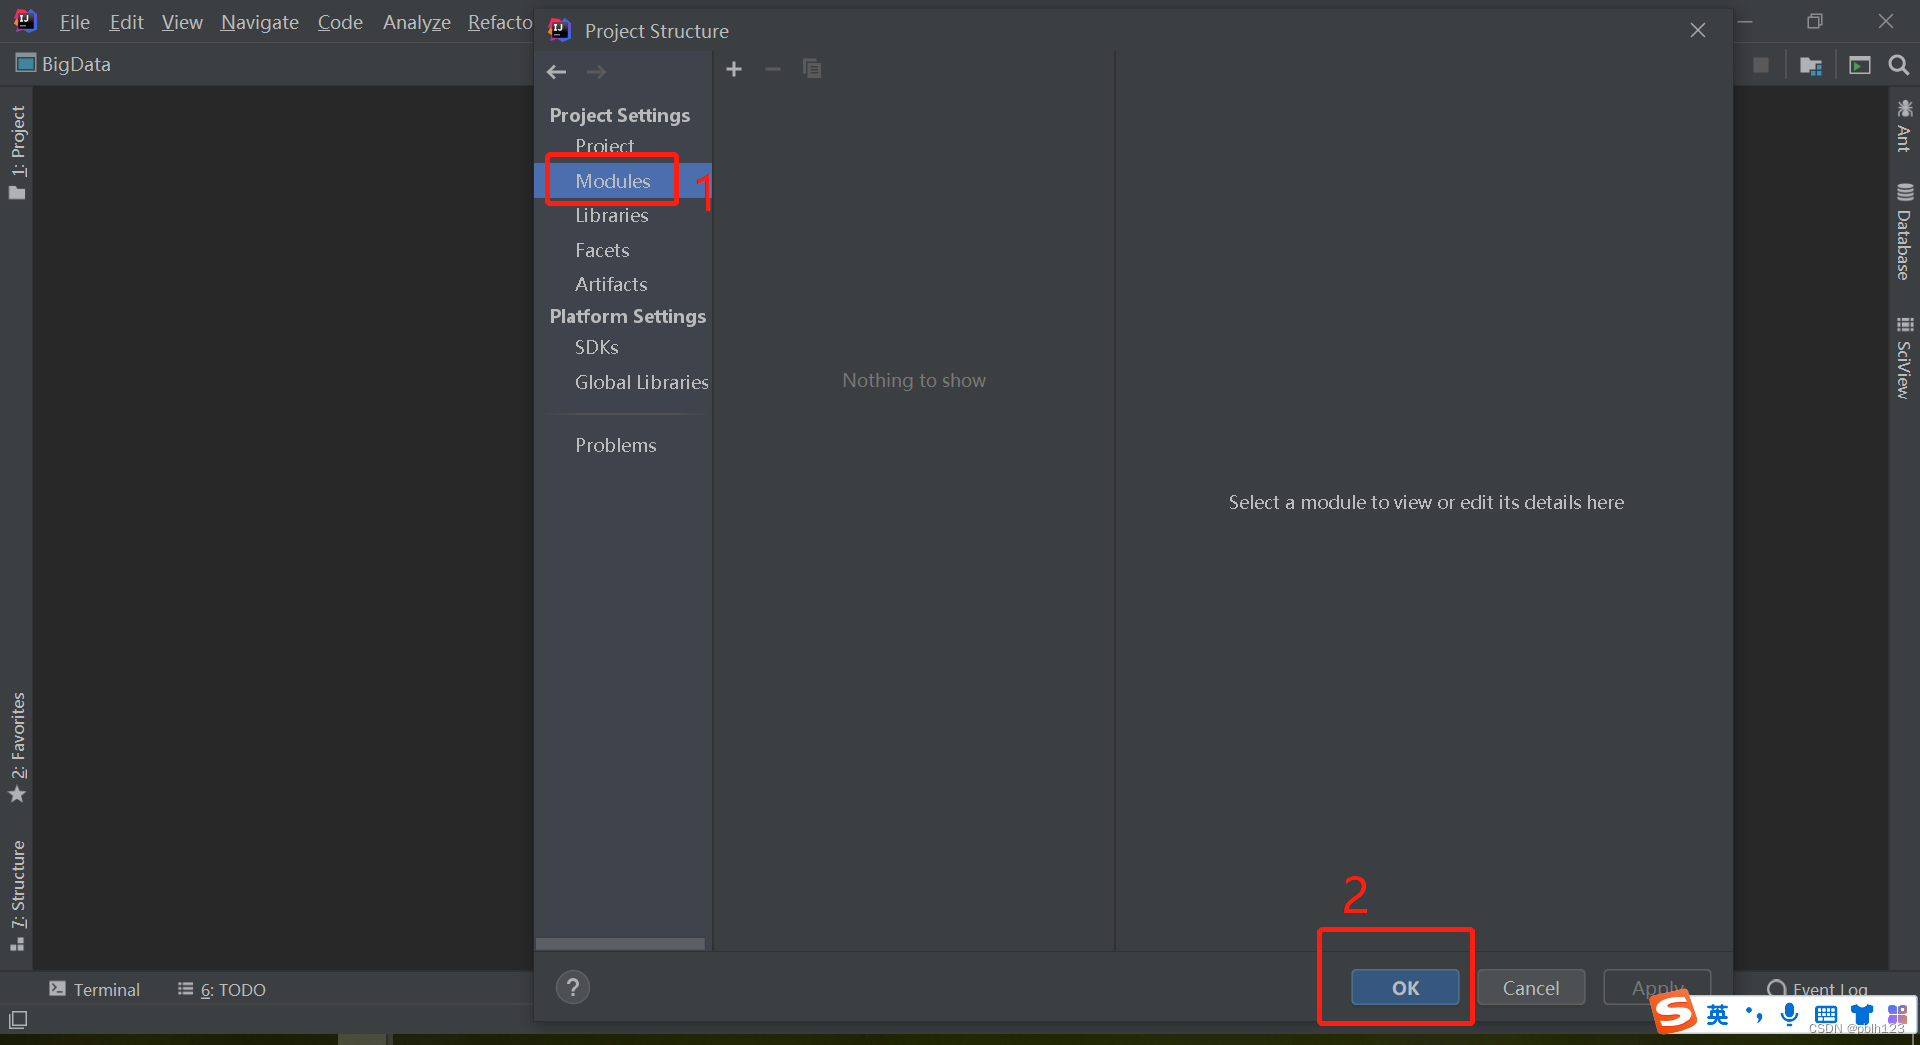The height and width of the screenshot is (1045, 1920).
Task: Close the Project Structure dialog
Action: coord(1698,31)
